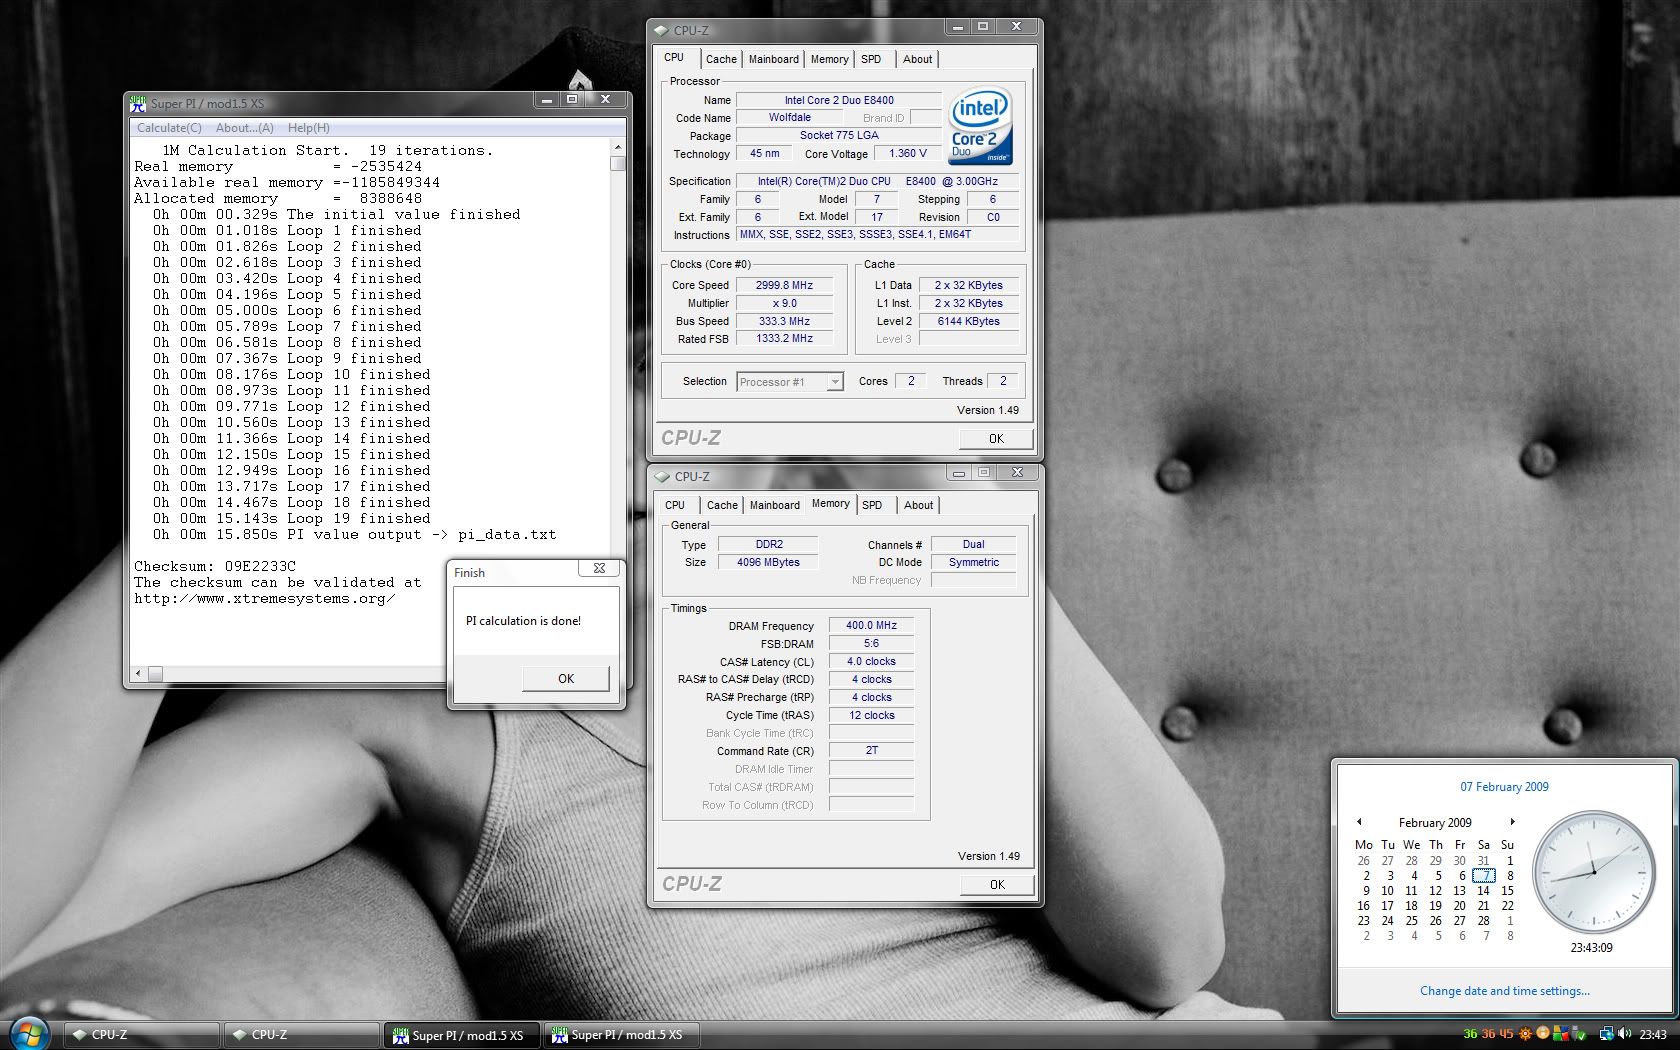Screen dimensions: 1680x1050
Task: Click the Checksum: 09E2233C line
Action: click(215, 566)
